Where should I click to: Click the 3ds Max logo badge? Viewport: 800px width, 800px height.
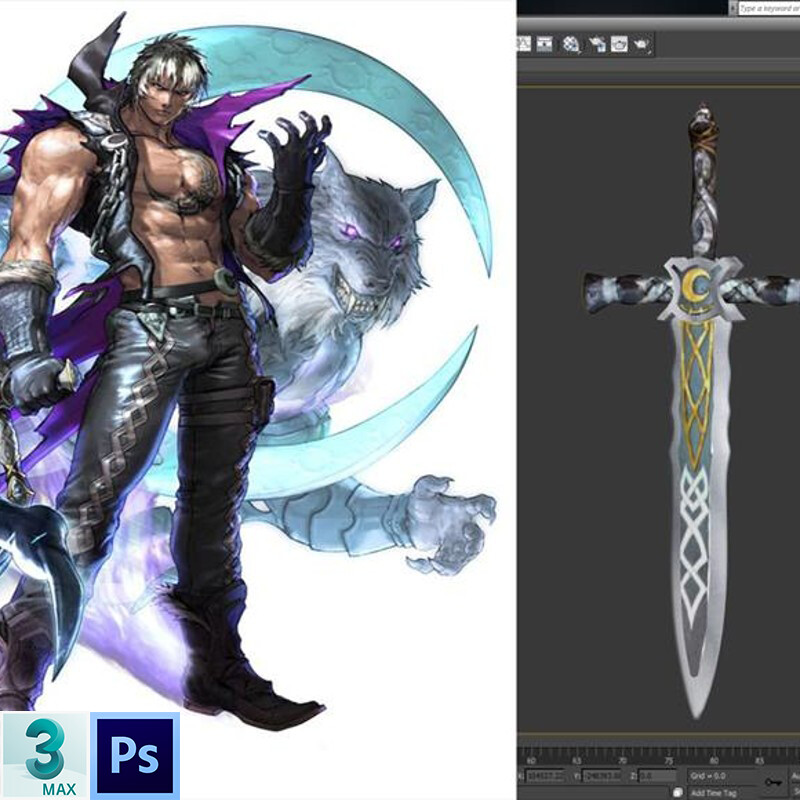click(45, 756)
